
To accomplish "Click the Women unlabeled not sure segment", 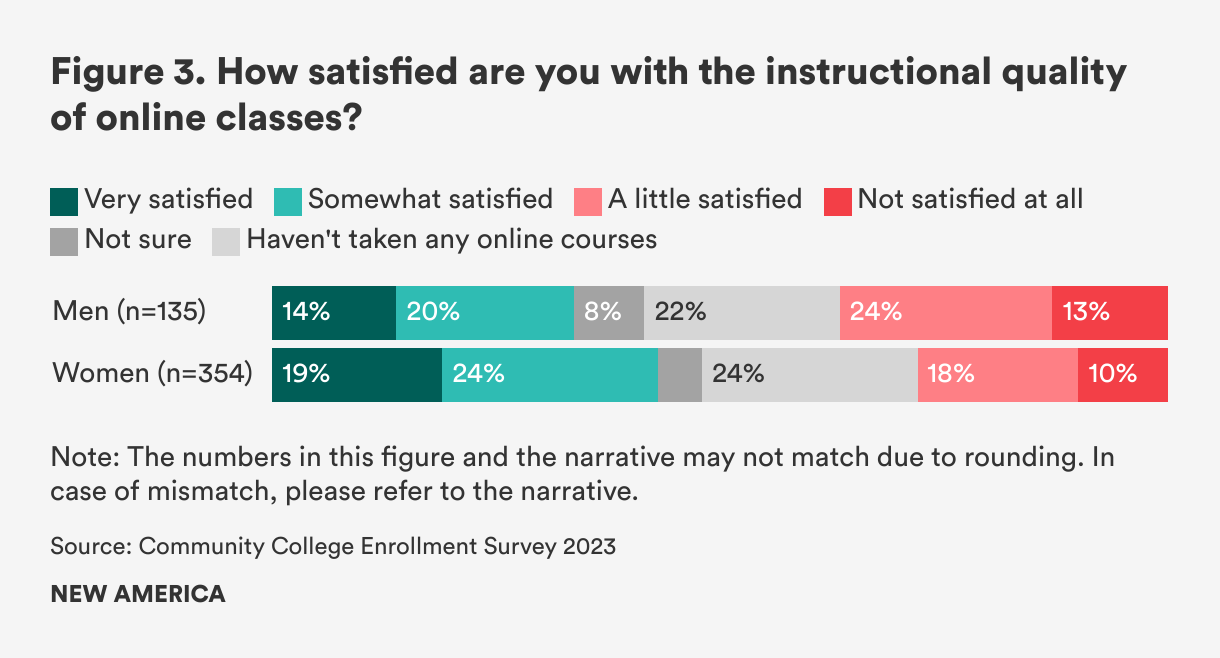I will 680,374.
